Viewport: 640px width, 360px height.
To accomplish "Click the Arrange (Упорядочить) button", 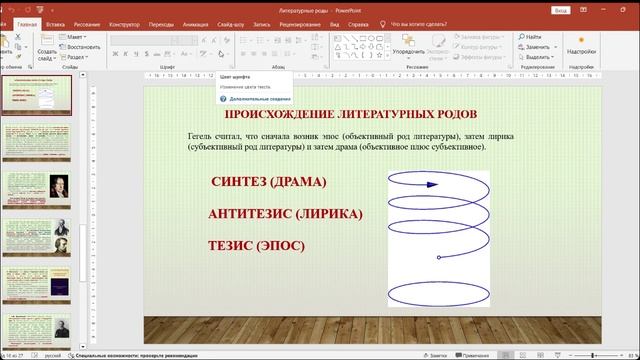I will click(408, 46).
